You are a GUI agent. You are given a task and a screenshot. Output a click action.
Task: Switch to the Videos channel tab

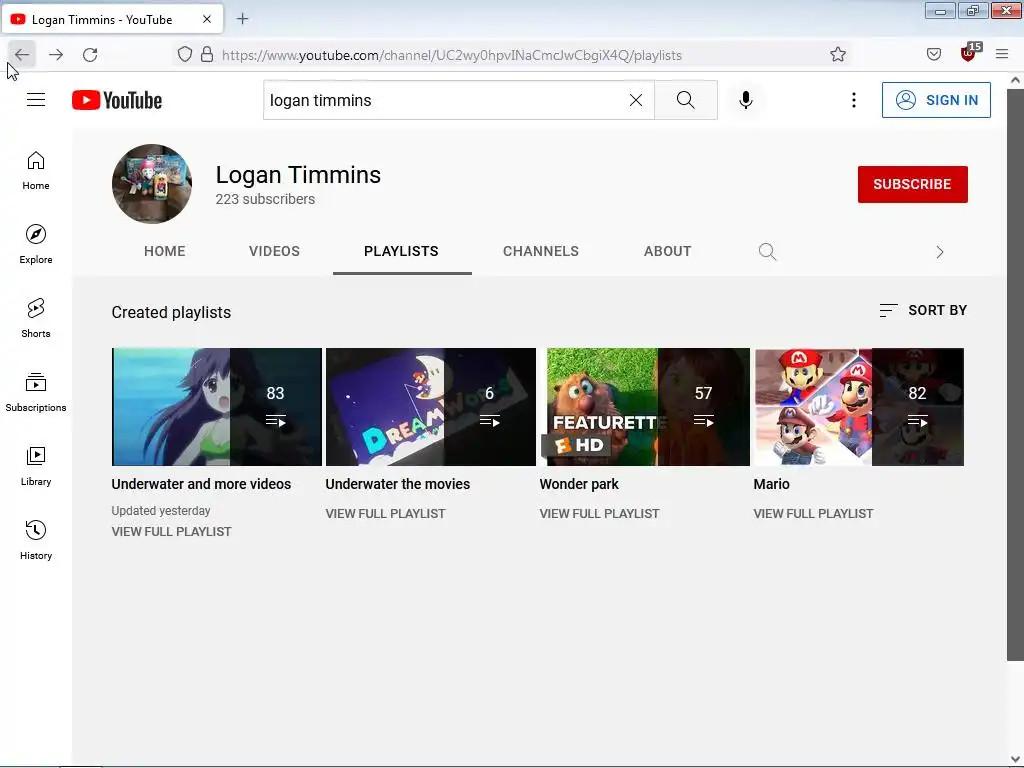[274, 251]
